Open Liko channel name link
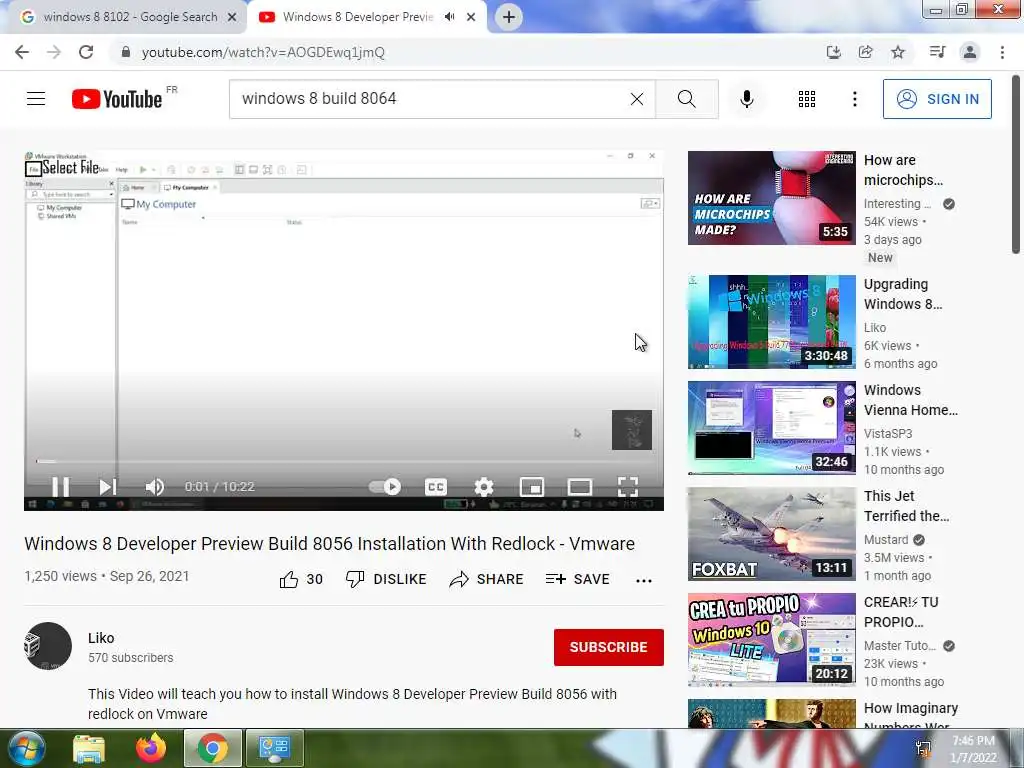 (101, 638)
